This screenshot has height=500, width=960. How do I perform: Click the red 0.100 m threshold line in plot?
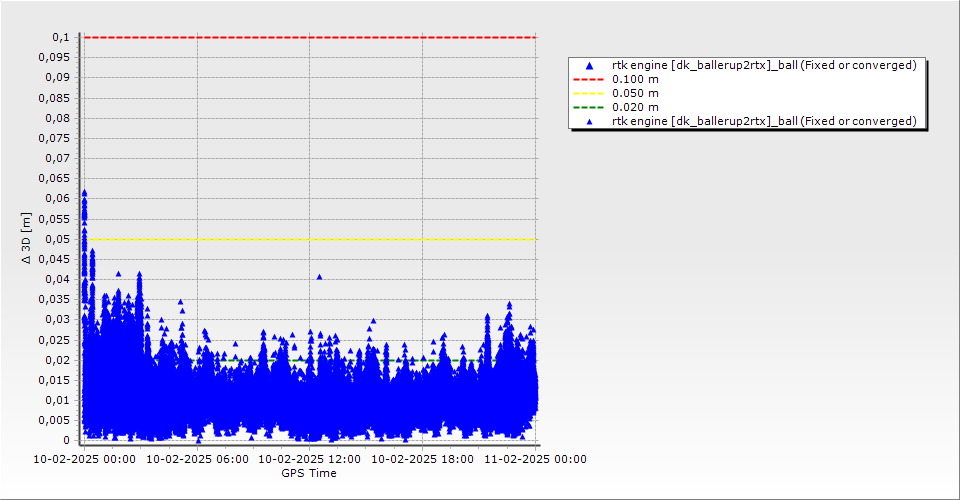[310, 37]
